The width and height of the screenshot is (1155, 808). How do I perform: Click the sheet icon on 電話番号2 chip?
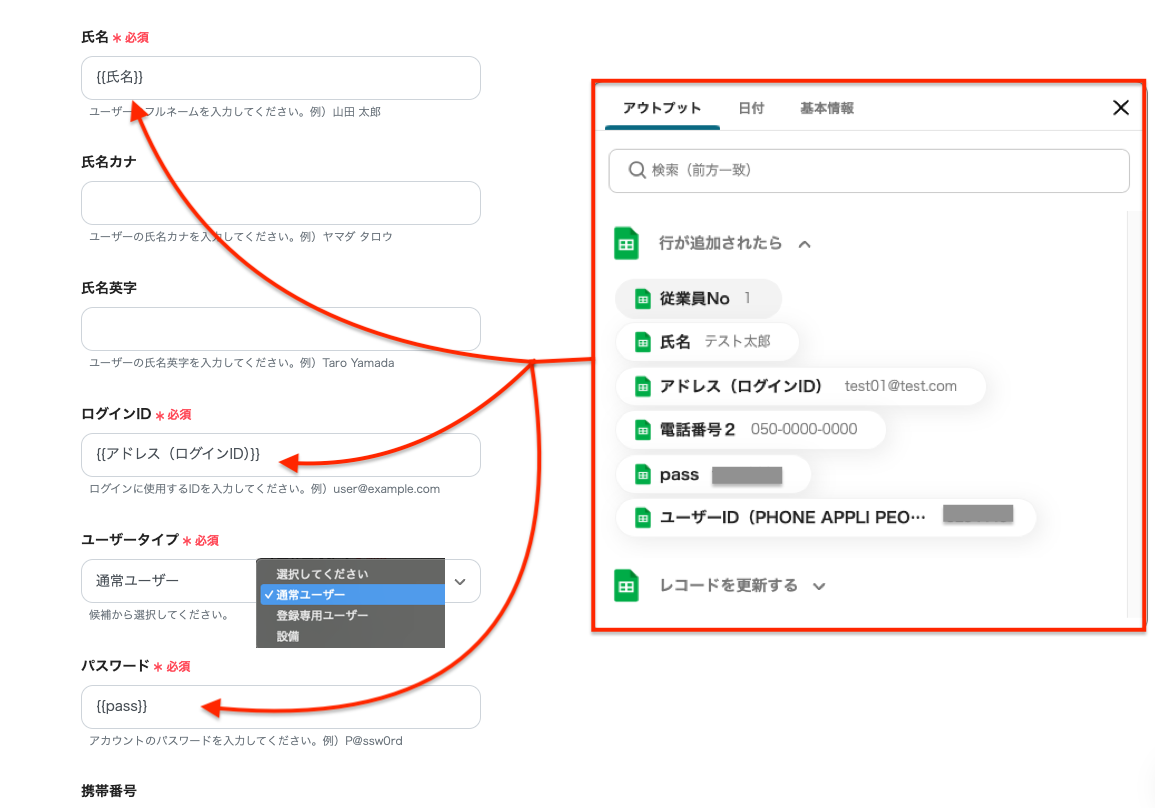642,430
